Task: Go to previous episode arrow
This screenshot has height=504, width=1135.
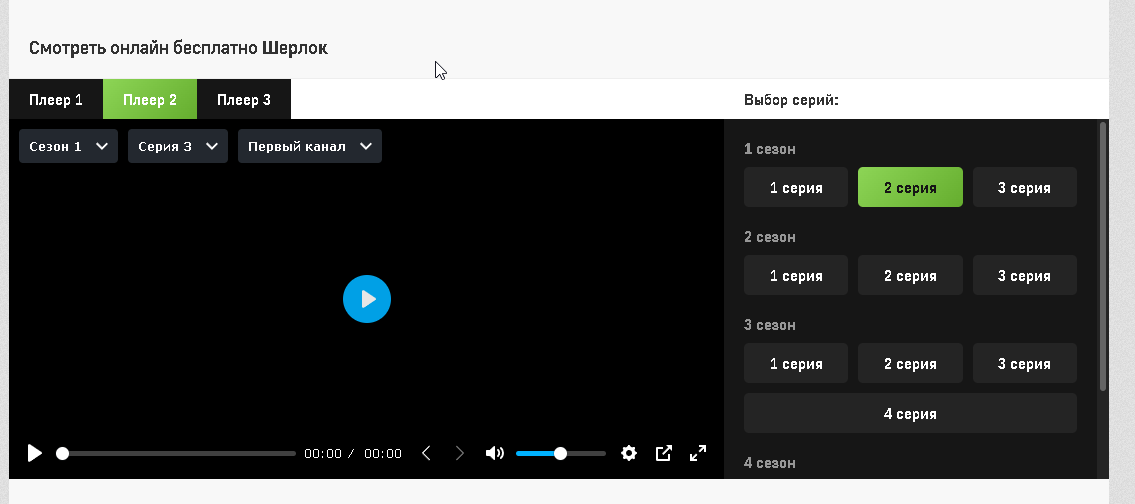Action: [x=426, y=453]
